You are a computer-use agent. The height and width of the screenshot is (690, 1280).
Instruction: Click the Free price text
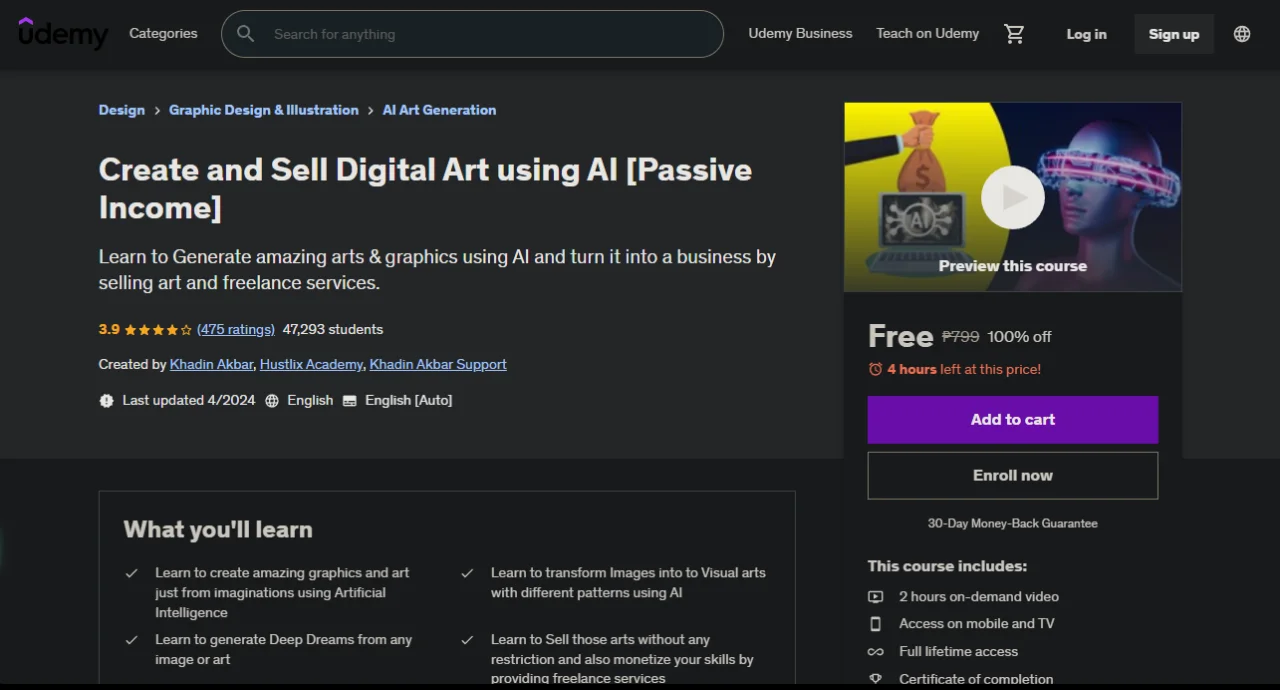click(x=900, y=336)
